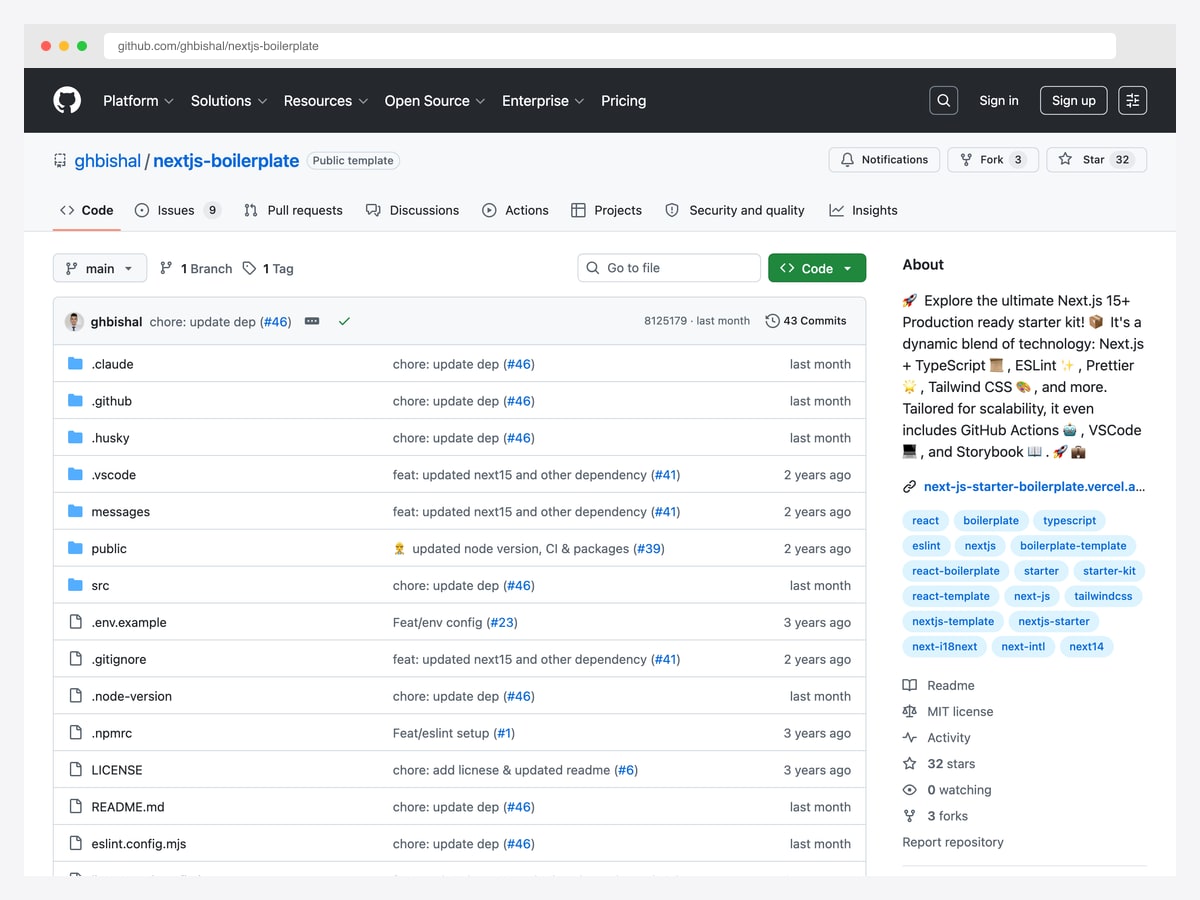
Task: Open pull request #6 in LICENSE row
Action: pyautogui.click(x=626, y=770)
